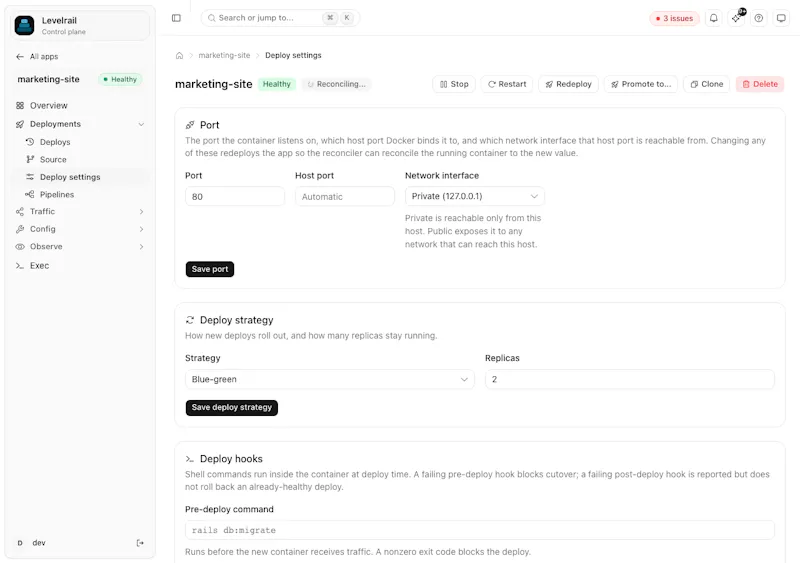
Task: Focus the Search or jump to field
Action: [280, 18]
